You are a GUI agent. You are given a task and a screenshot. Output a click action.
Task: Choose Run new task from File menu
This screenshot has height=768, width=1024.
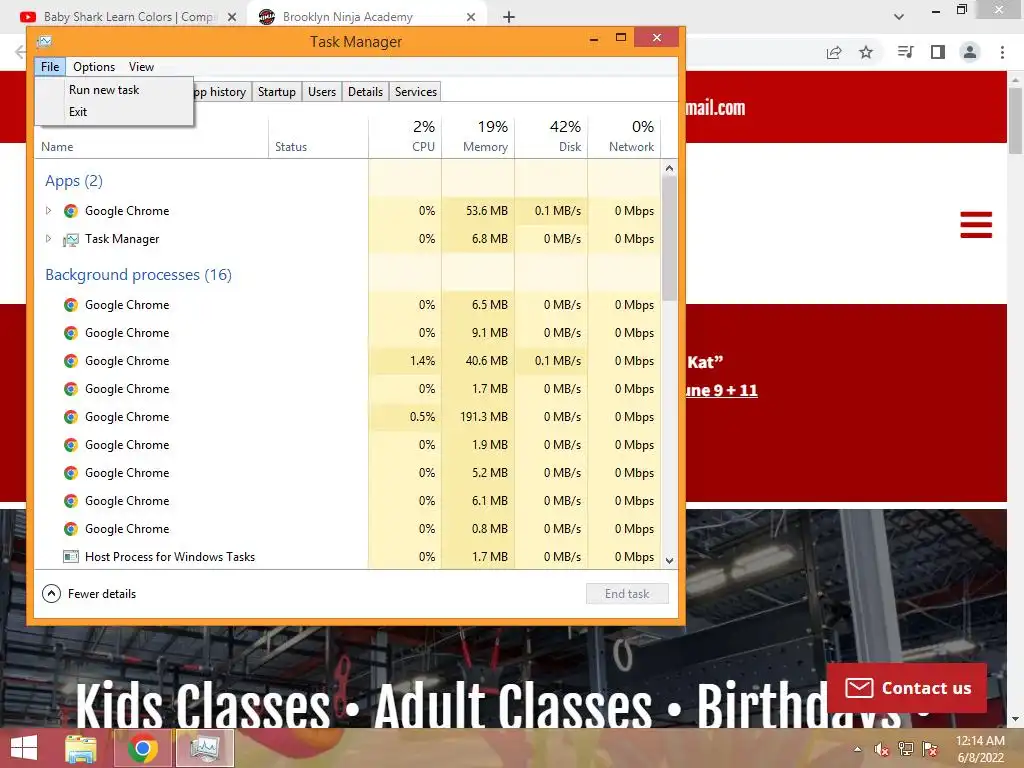tap(104, 90)
